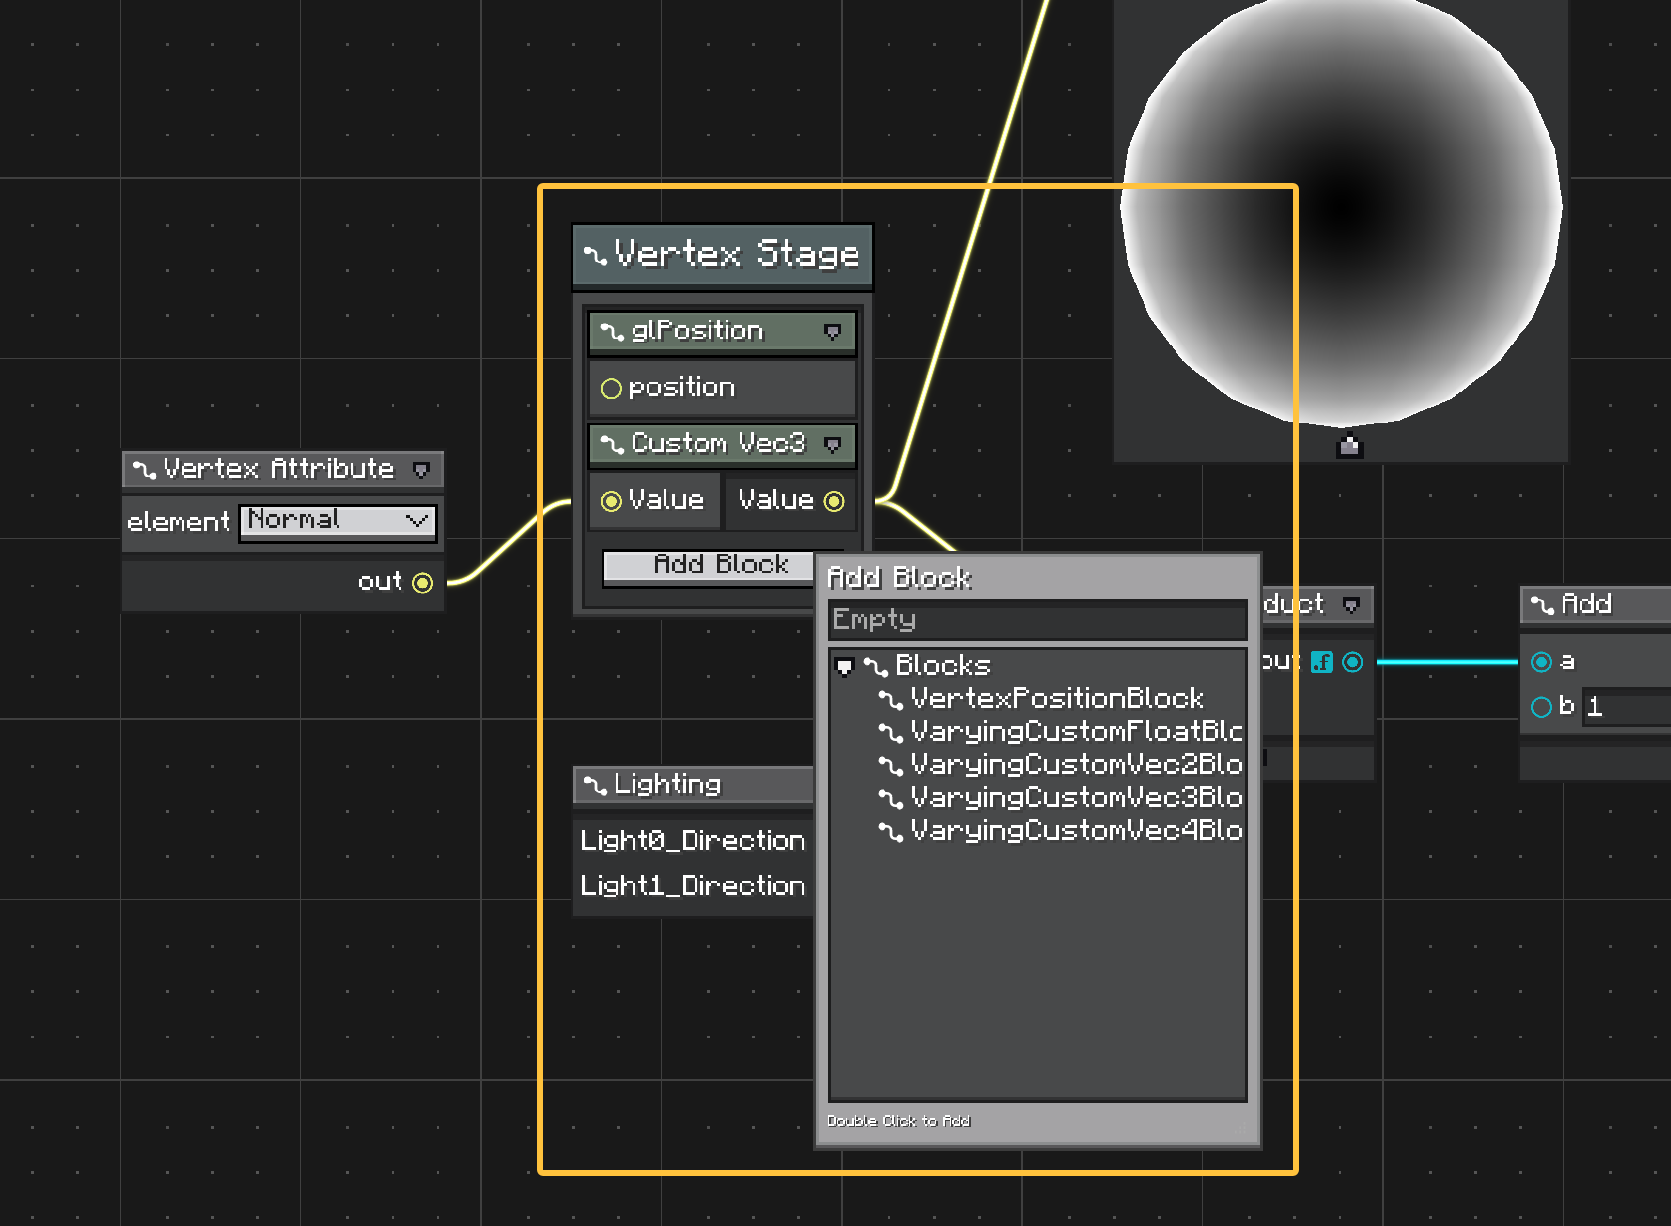Screen dimensions: 1671x1226
Task: Click the glPosition block link icon
Action: click(x=611, y=332)
